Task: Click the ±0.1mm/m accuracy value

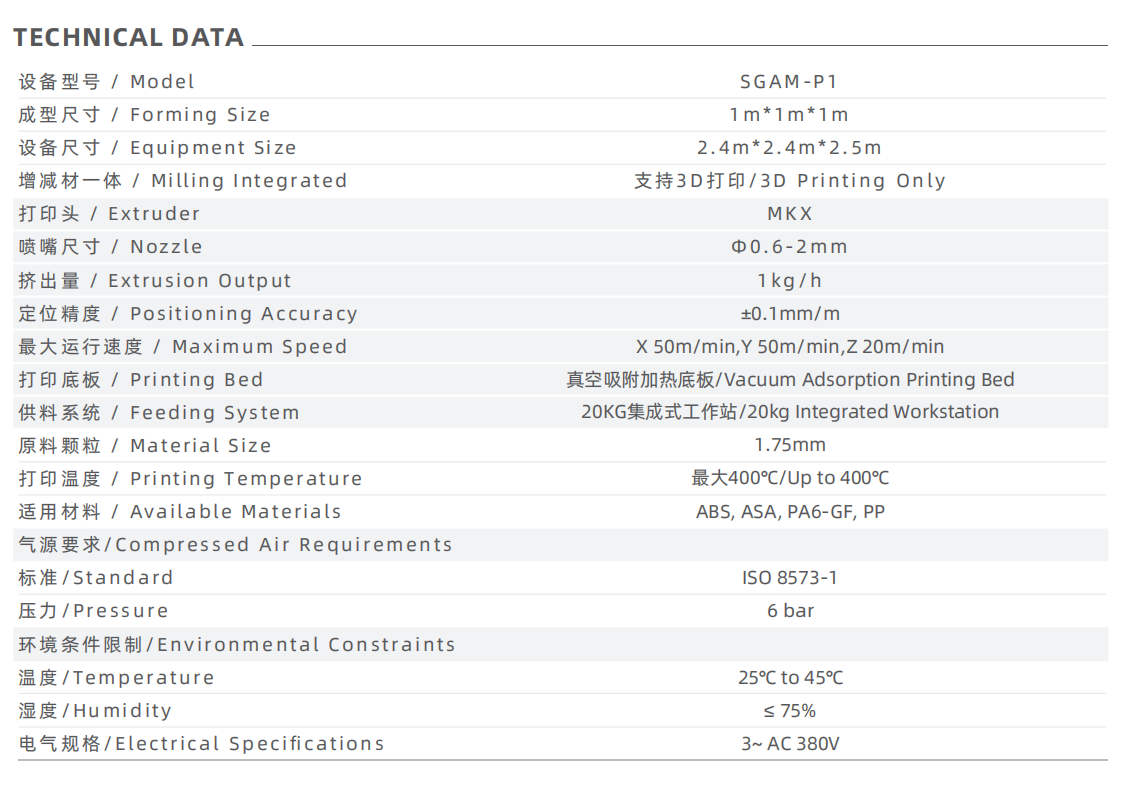Action: tap(789, 314)
